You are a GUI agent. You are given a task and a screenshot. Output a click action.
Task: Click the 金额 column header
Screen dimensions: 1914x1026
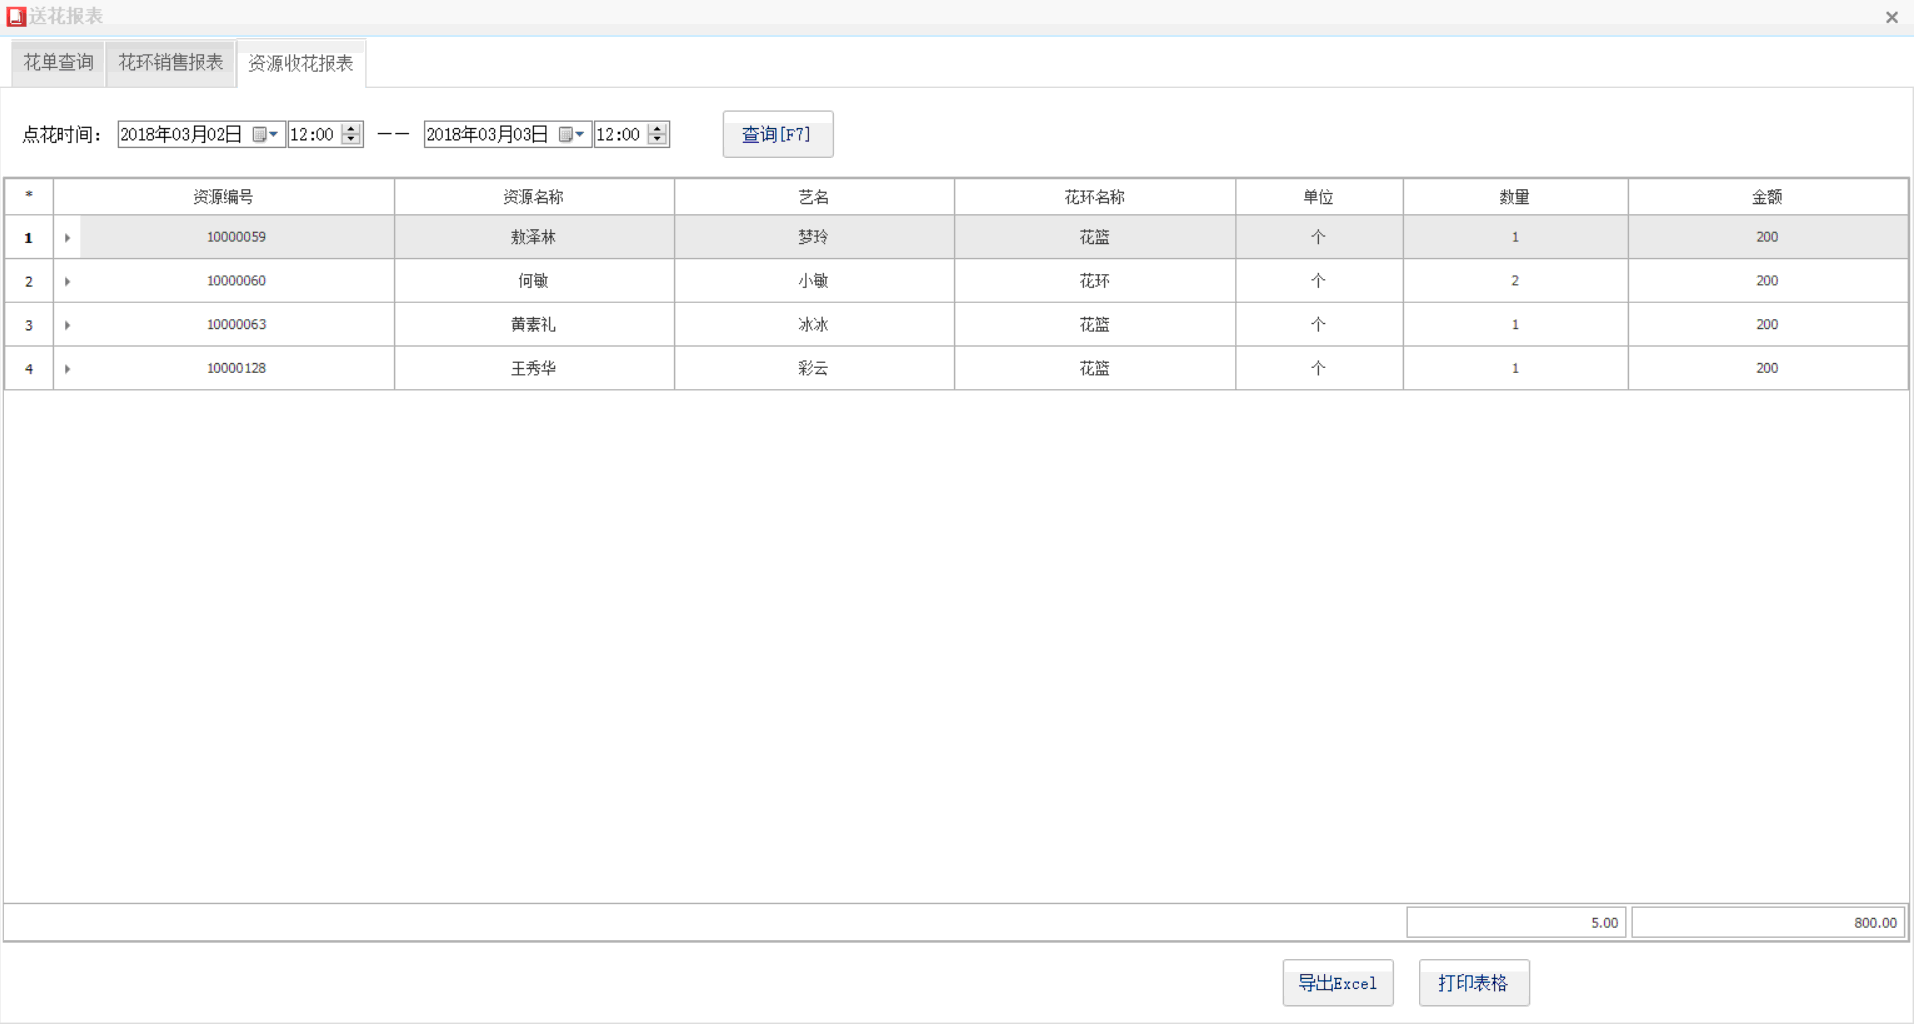pyautogui.click(x=1767, y=197)
